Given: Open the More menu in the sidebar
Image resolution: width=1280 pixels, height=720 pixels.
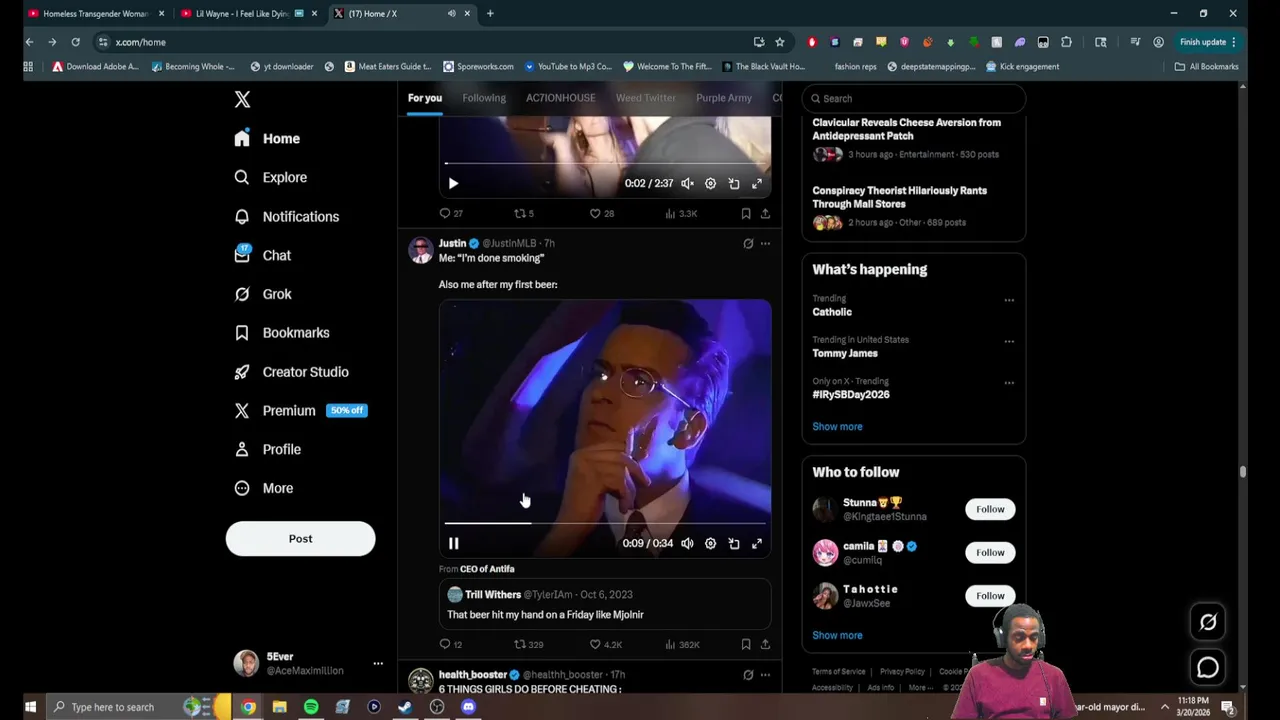Looking at the screenshot, I should pyautogui.click(x=264, y=488).
